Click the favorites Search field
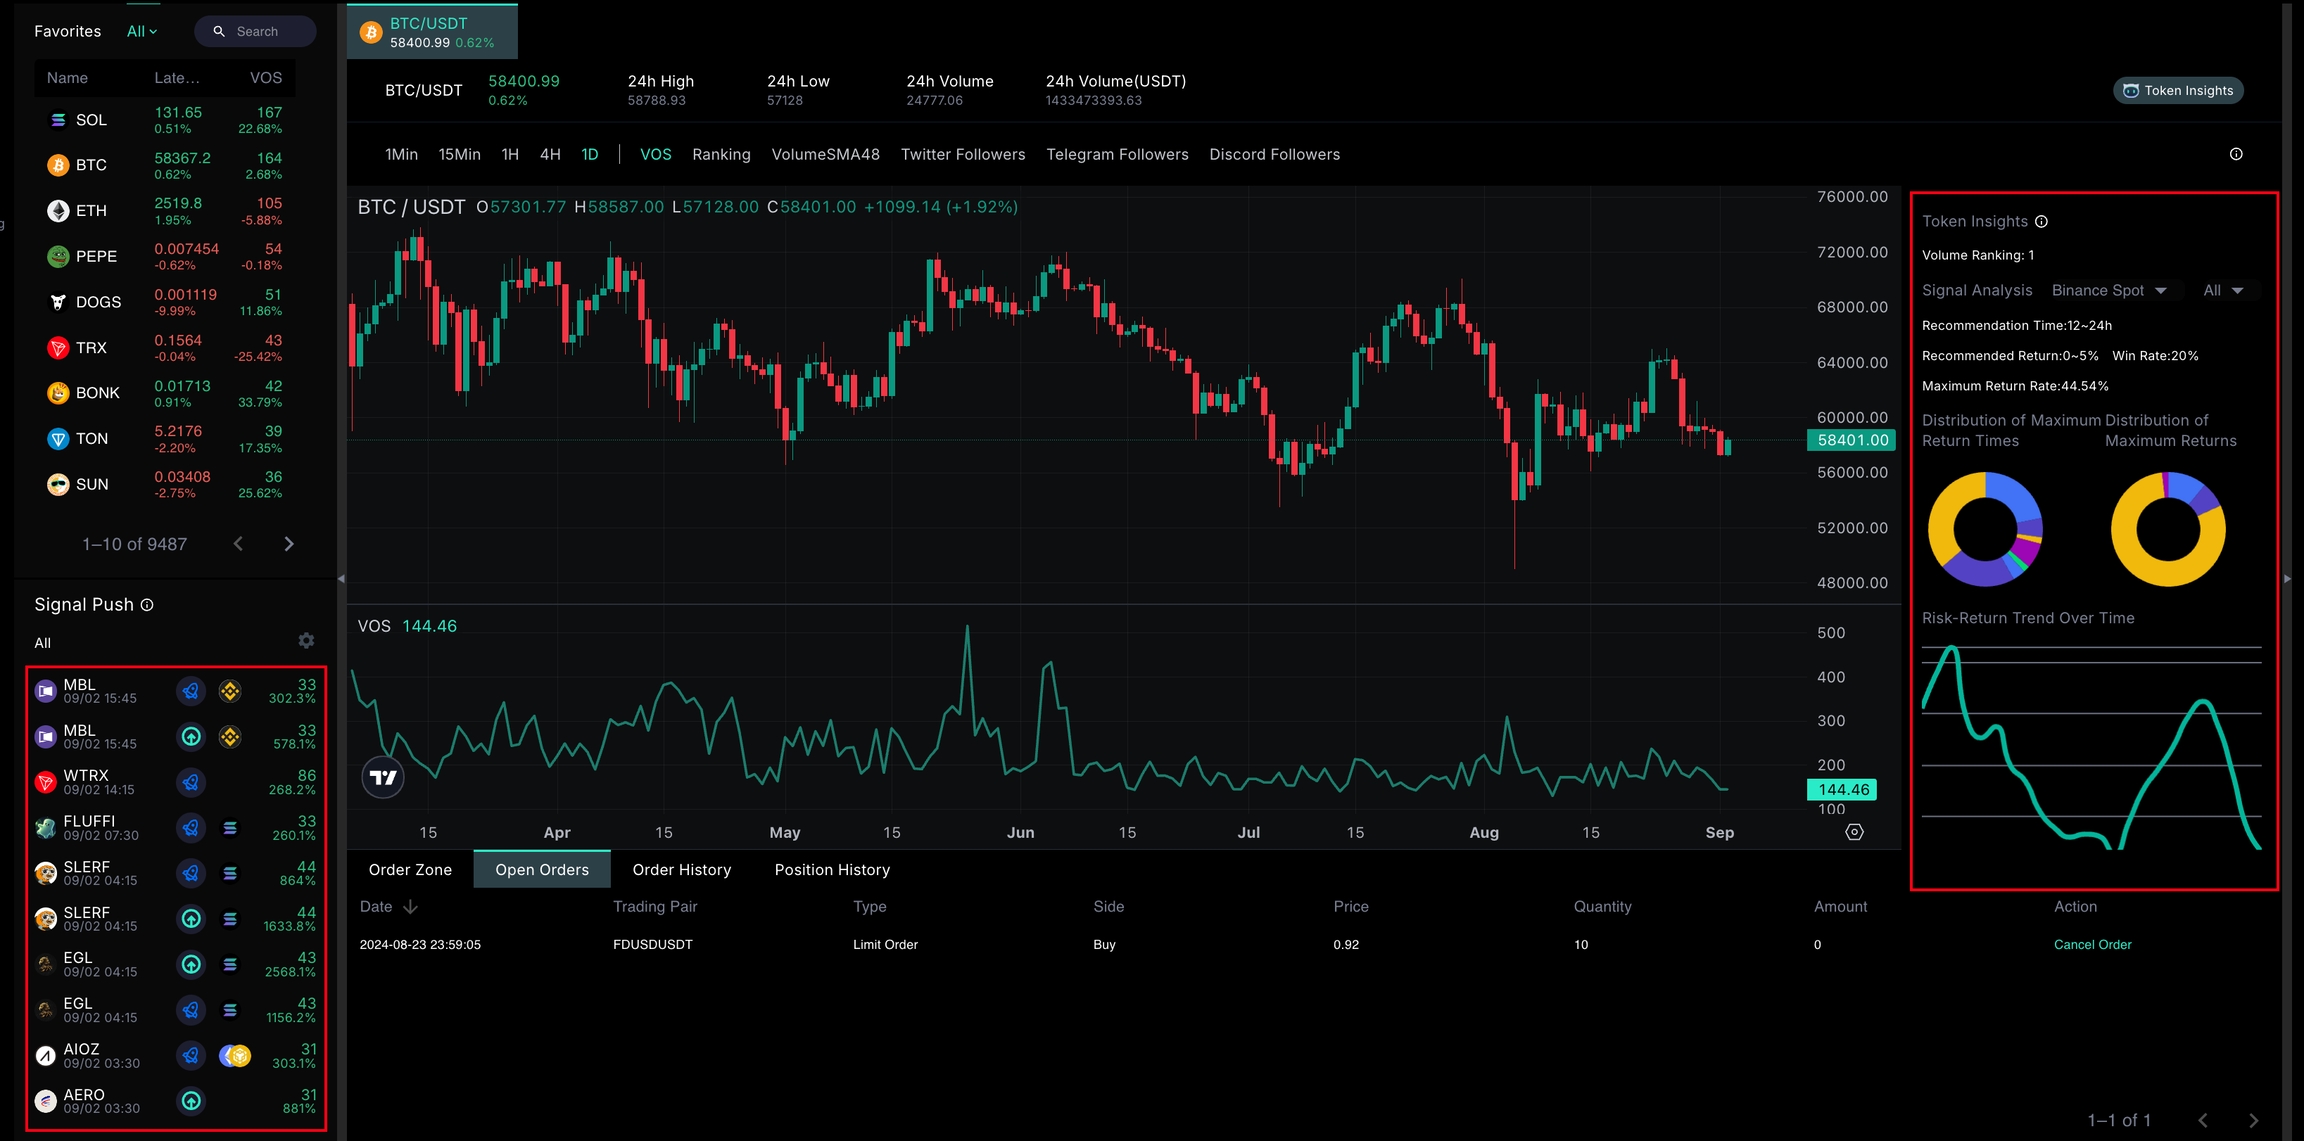 pyautogui.click(x=256, y=31)
